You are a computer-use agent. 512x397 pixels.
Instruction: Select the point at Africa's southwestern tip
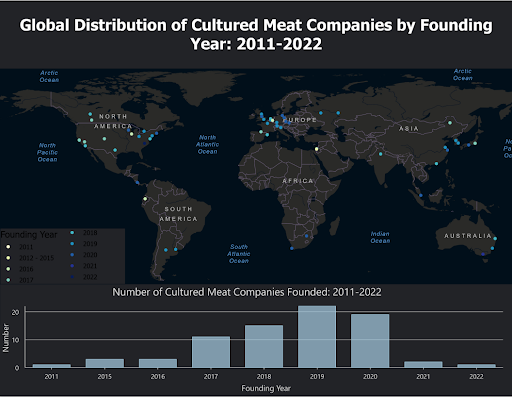coord(292,248)
